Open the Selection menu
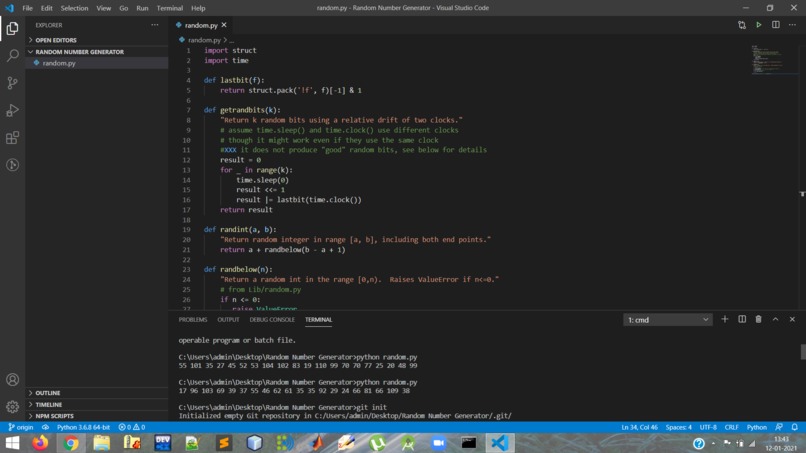This screenshot has width=806, height=453. [x=74, y=8]
